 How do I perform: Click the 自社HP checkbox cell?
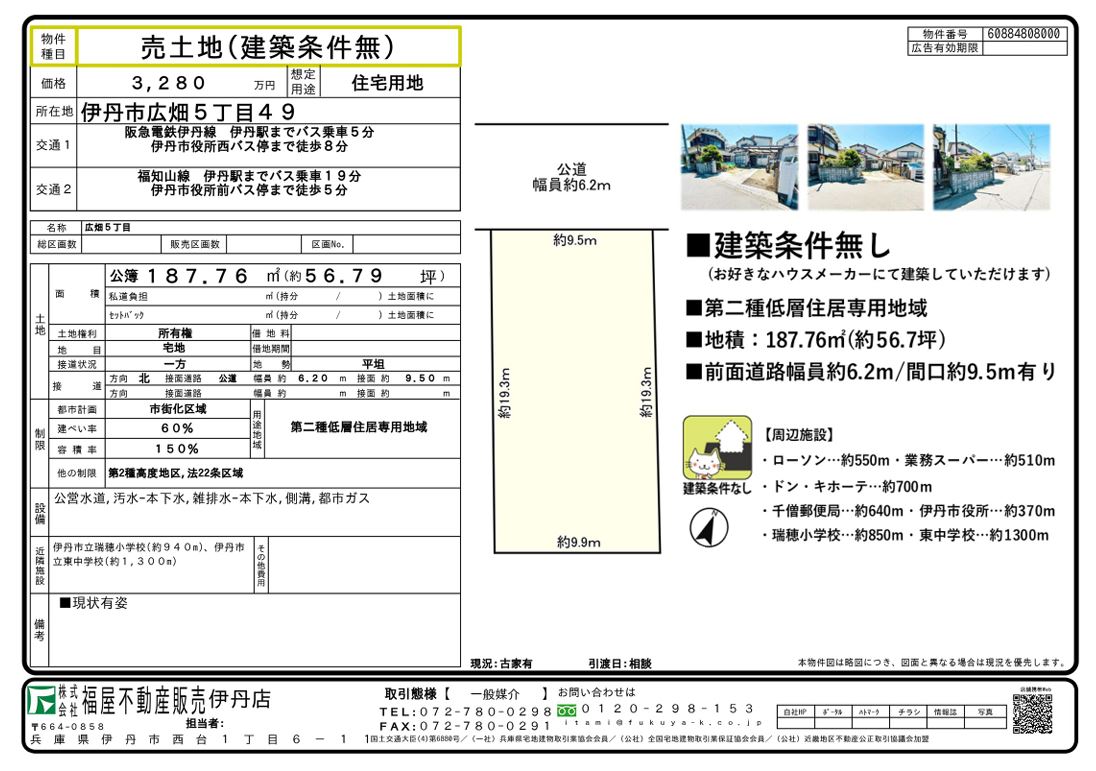(796, 712)
